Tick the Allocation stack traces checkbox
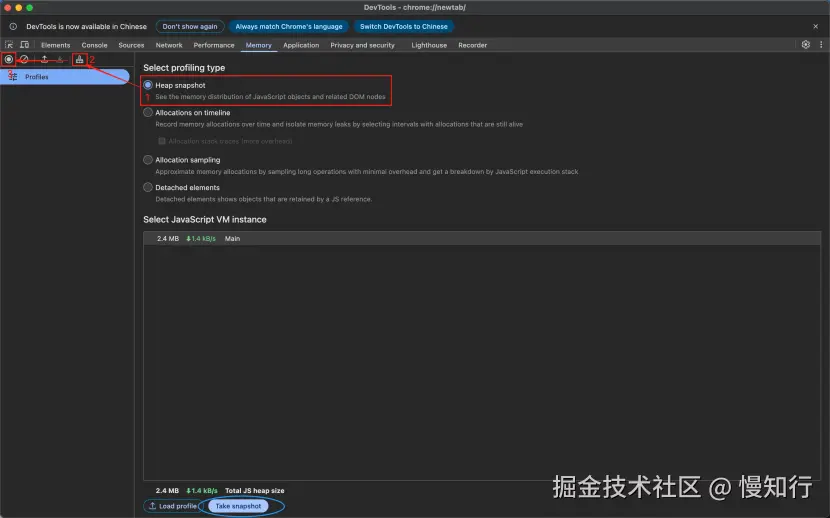Screen dimensions: 830x518 (x=162, y=141)
